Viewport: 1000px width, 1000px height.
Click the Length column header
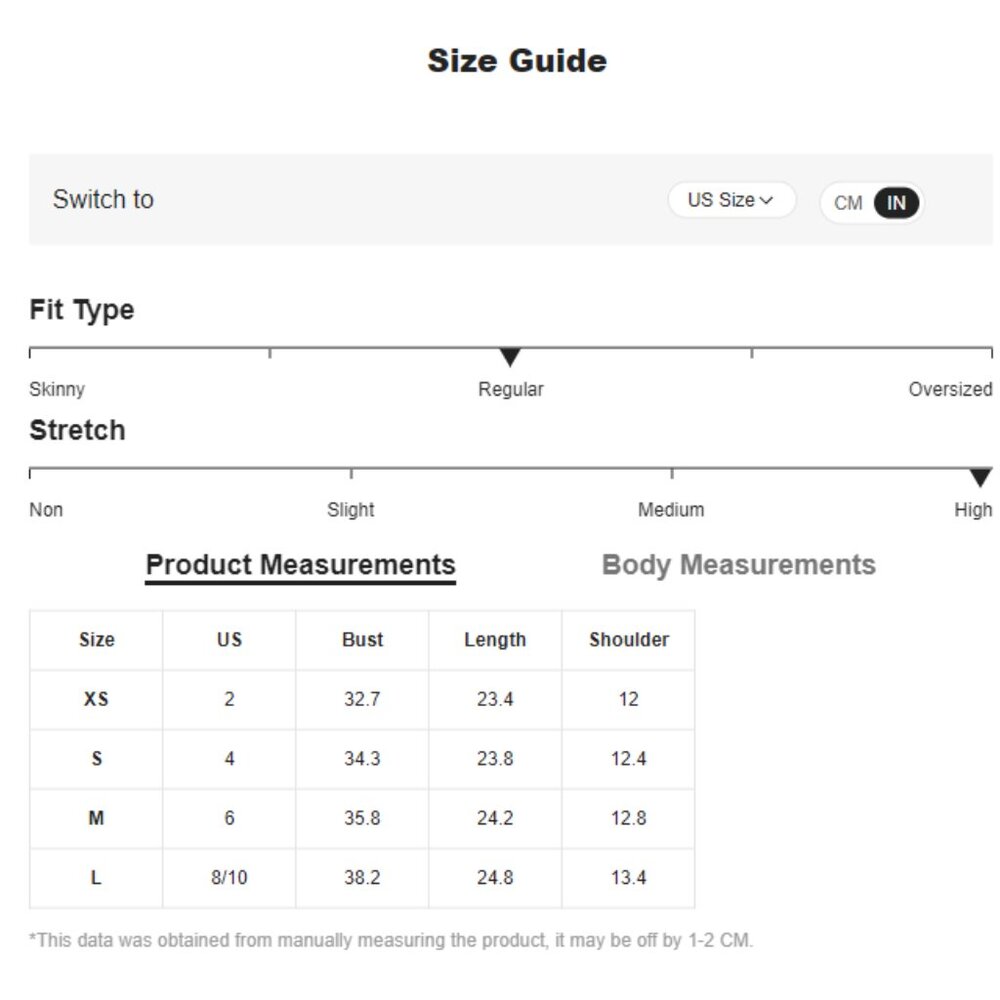tap(495, 640)
